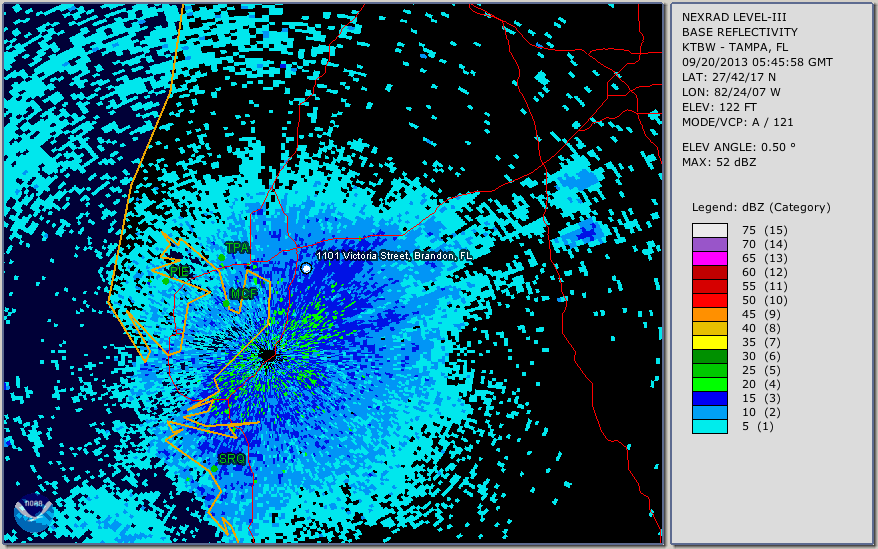
Task: Click the 'MODE/VCP: A / 121' text
Action: click(737, 122)
